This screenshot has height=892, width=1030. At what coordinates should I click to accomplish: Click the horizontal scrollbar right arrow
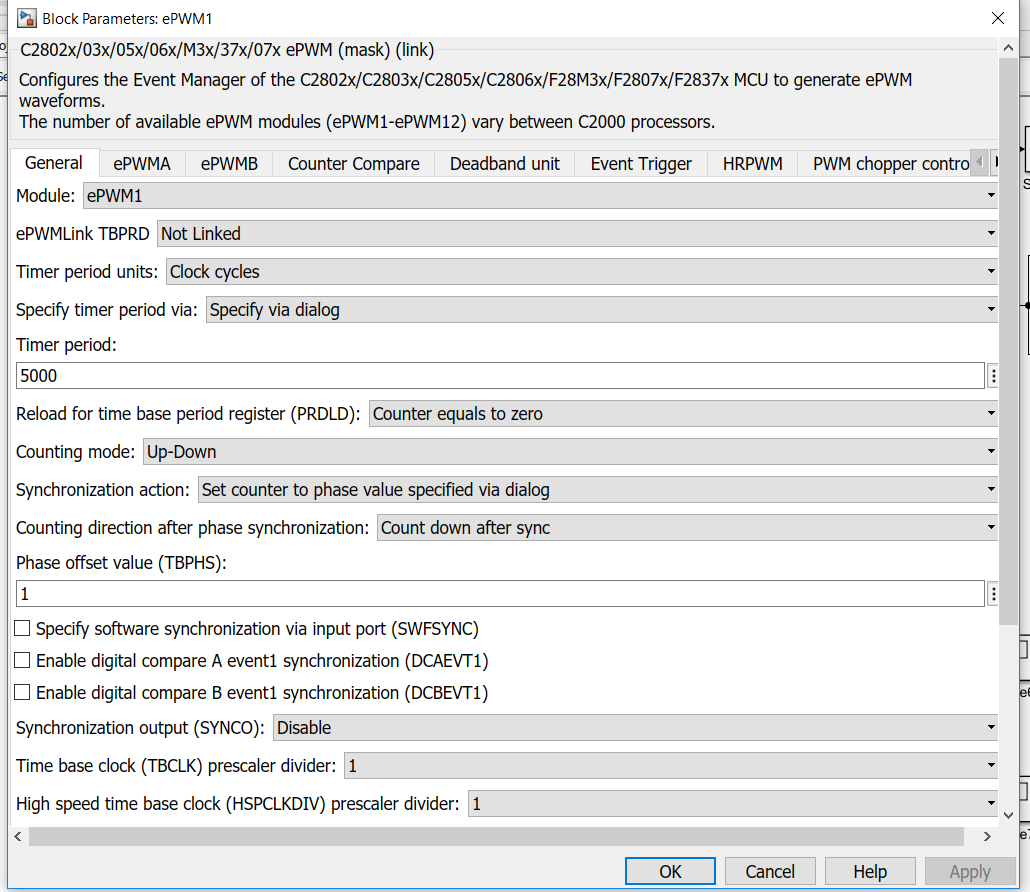coord(987,836)
